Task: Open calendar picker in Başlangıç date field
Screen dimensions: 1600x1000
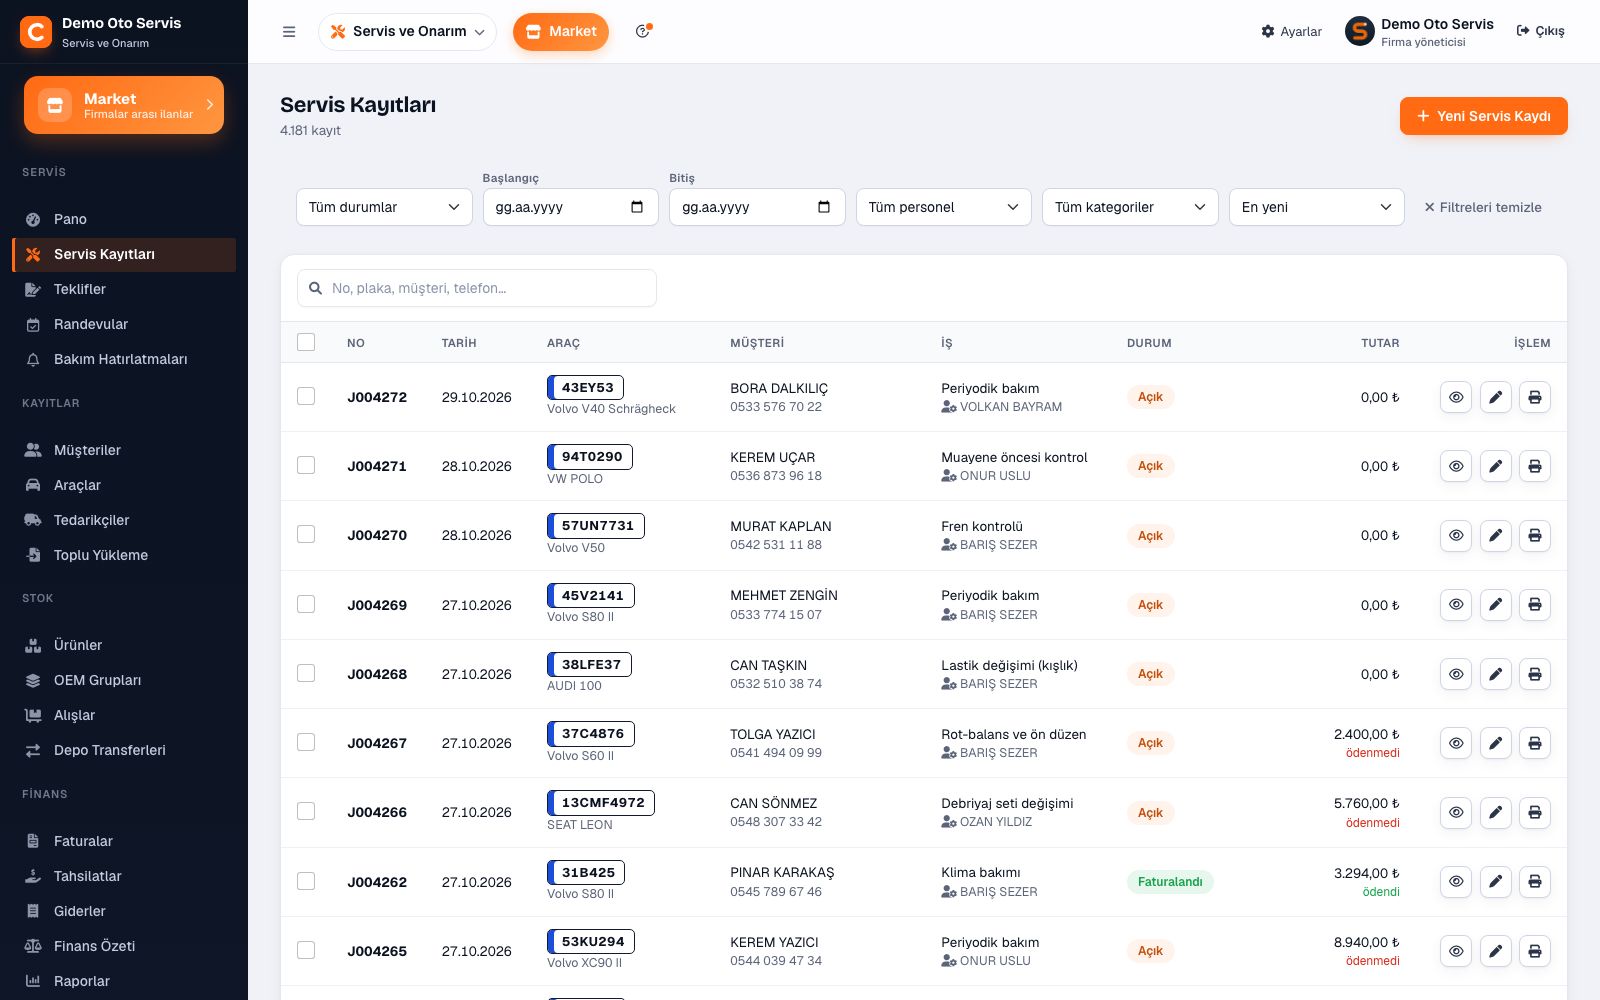Action: pos(637,207)
